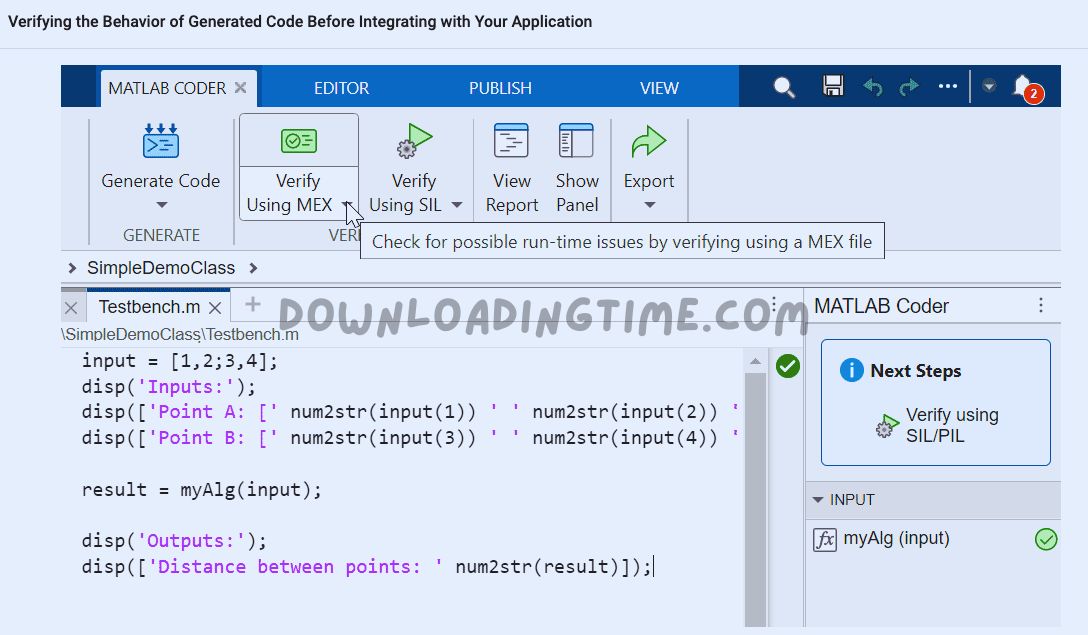Viewport: 1088px width, 635px height.
Task: Click the Undo arrow icon
Action: point(872,87)
